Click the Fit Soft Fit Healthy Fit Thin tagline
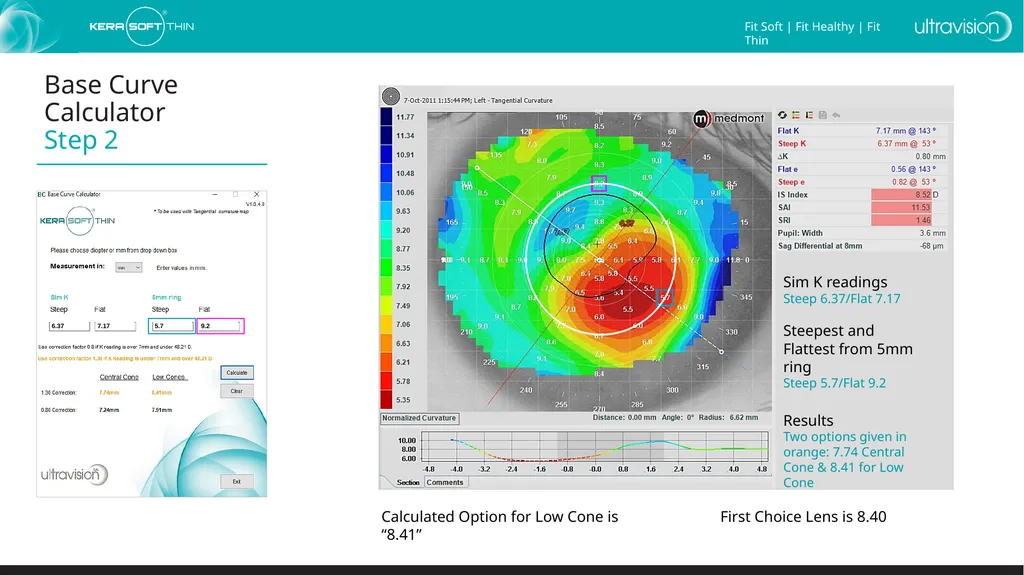This screenshot has width=1024, height=575. pos(812,33)
